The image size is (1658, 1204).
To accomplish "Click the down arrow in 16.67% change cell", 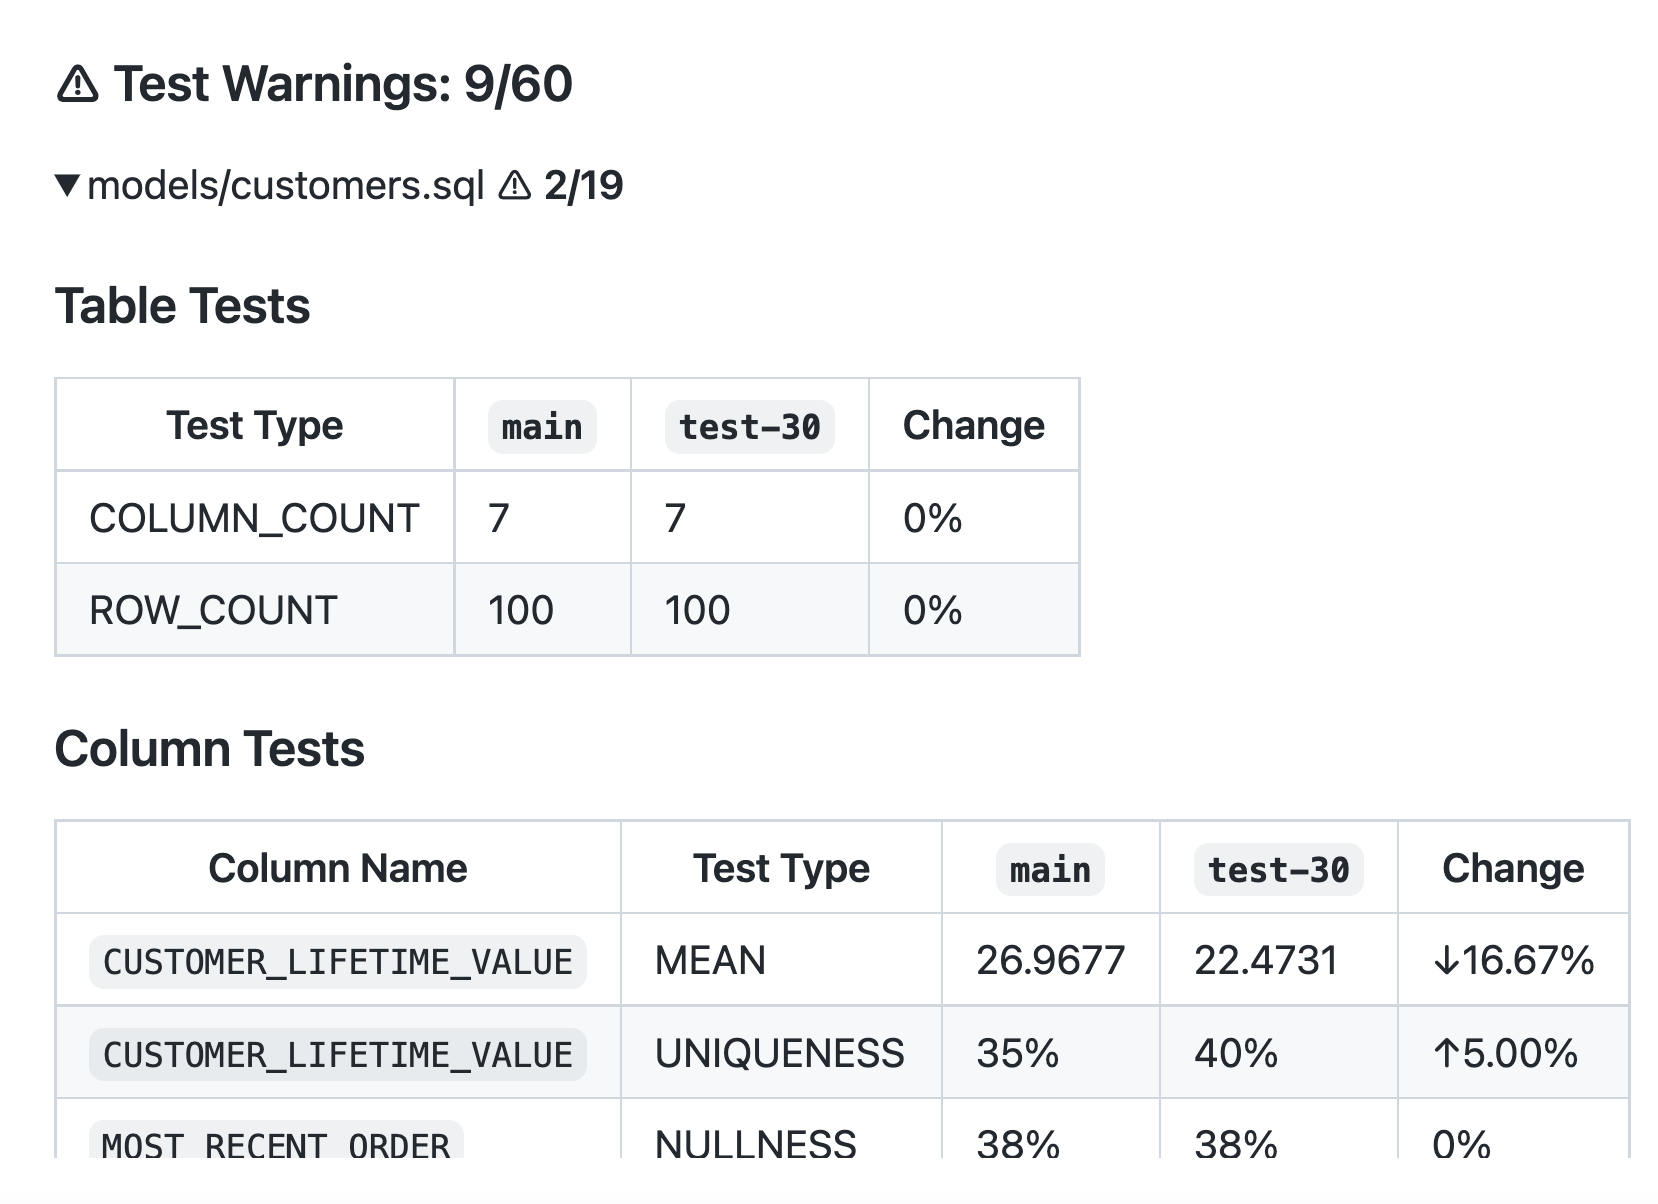I will click(x=1446, y=961).
